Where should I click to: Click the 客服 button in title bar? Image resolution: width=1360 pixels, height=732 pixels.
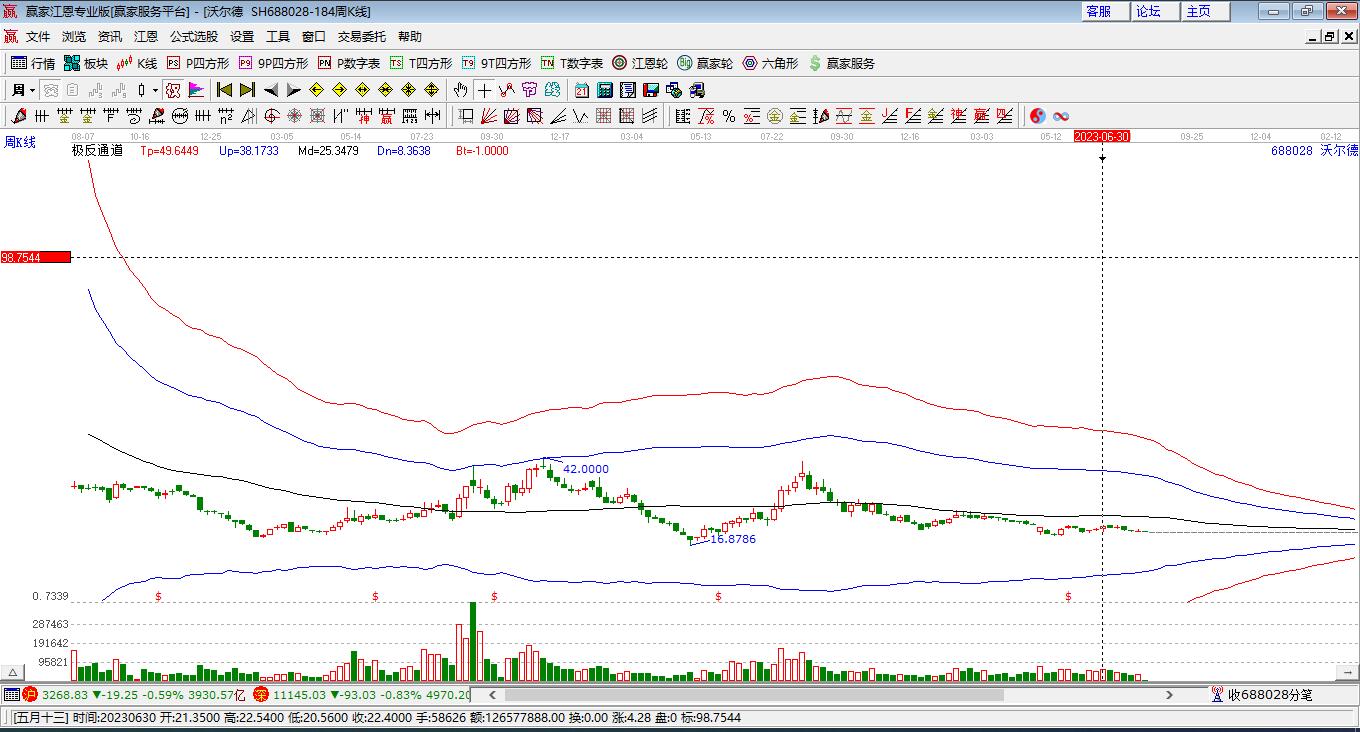(1105, 11)
